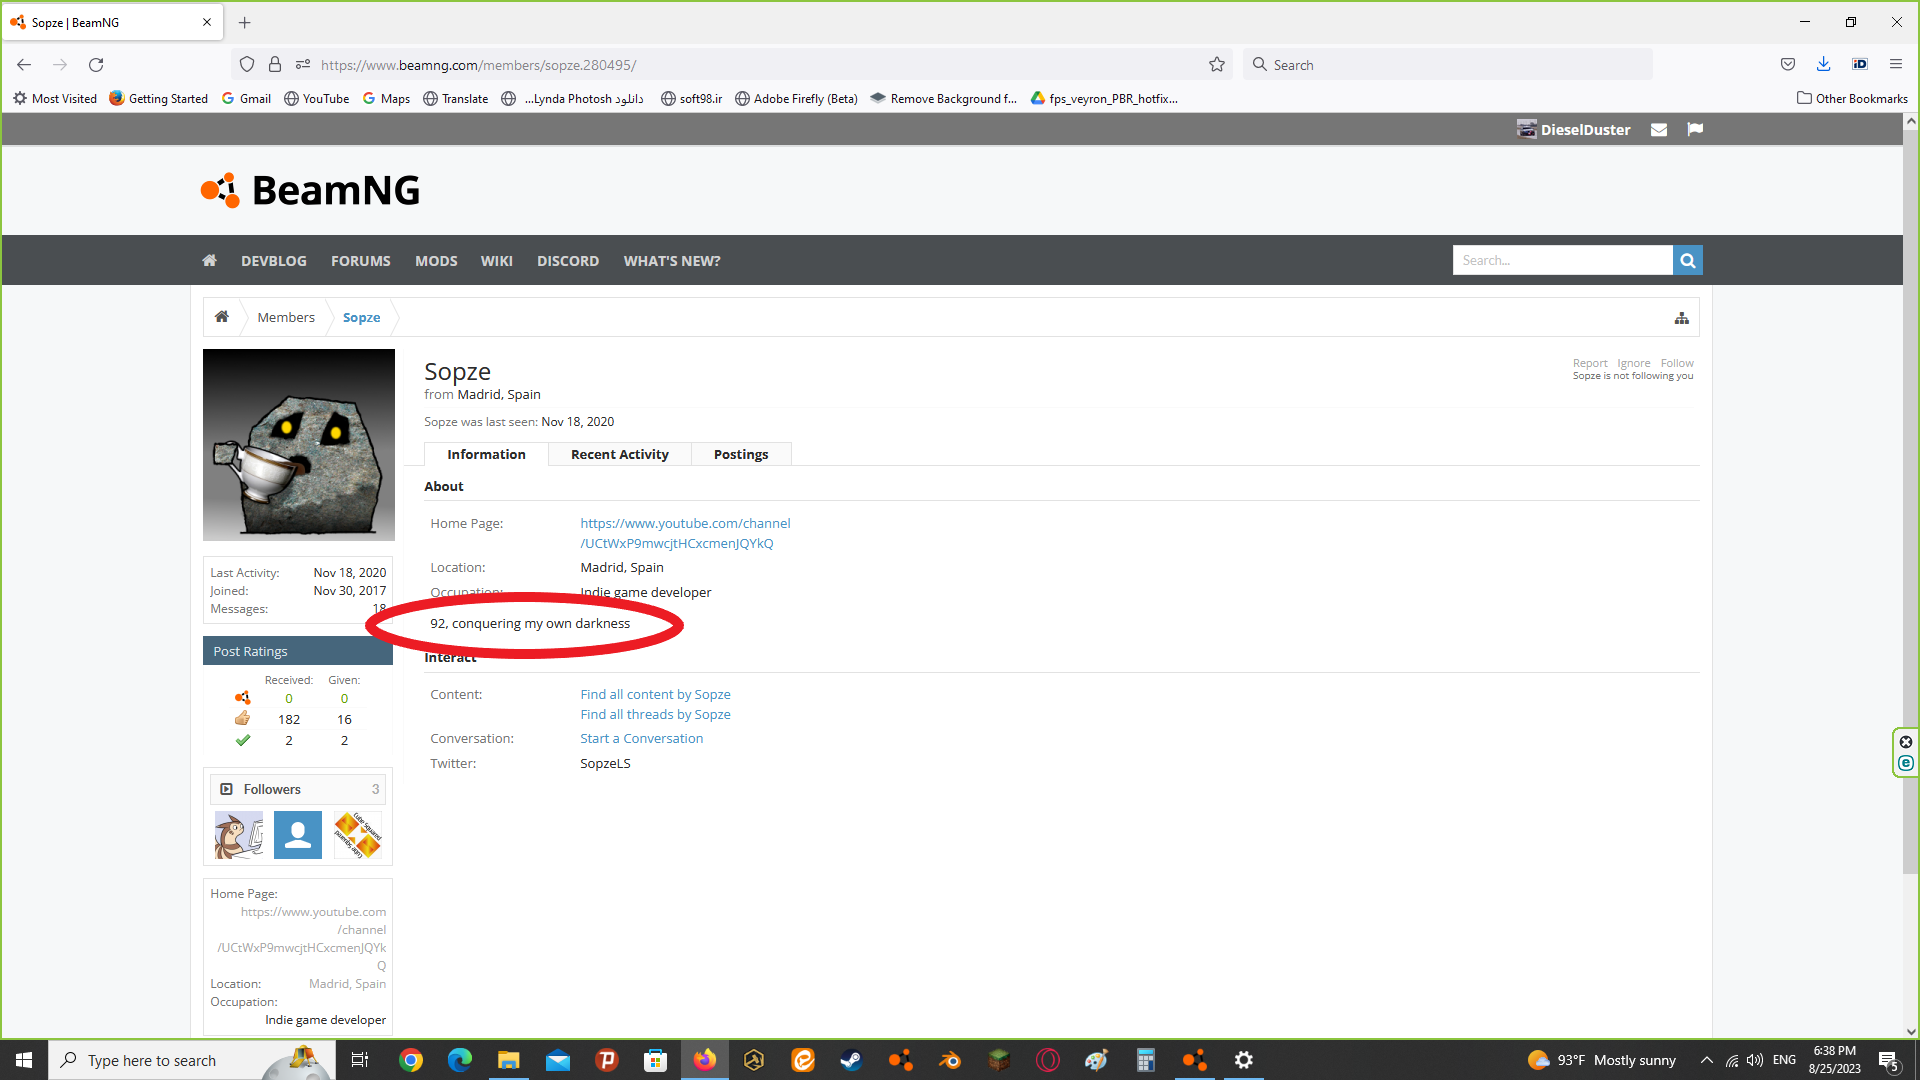Screen dimensions: 1920x1080
Task: Open the MODS menu item
Action: pos(436,261)
